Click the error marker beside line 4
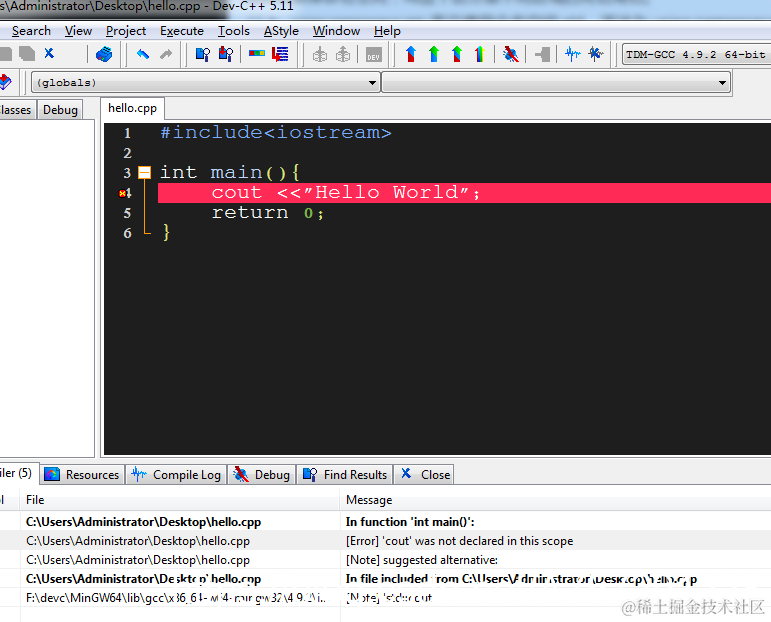 (122, 193)
